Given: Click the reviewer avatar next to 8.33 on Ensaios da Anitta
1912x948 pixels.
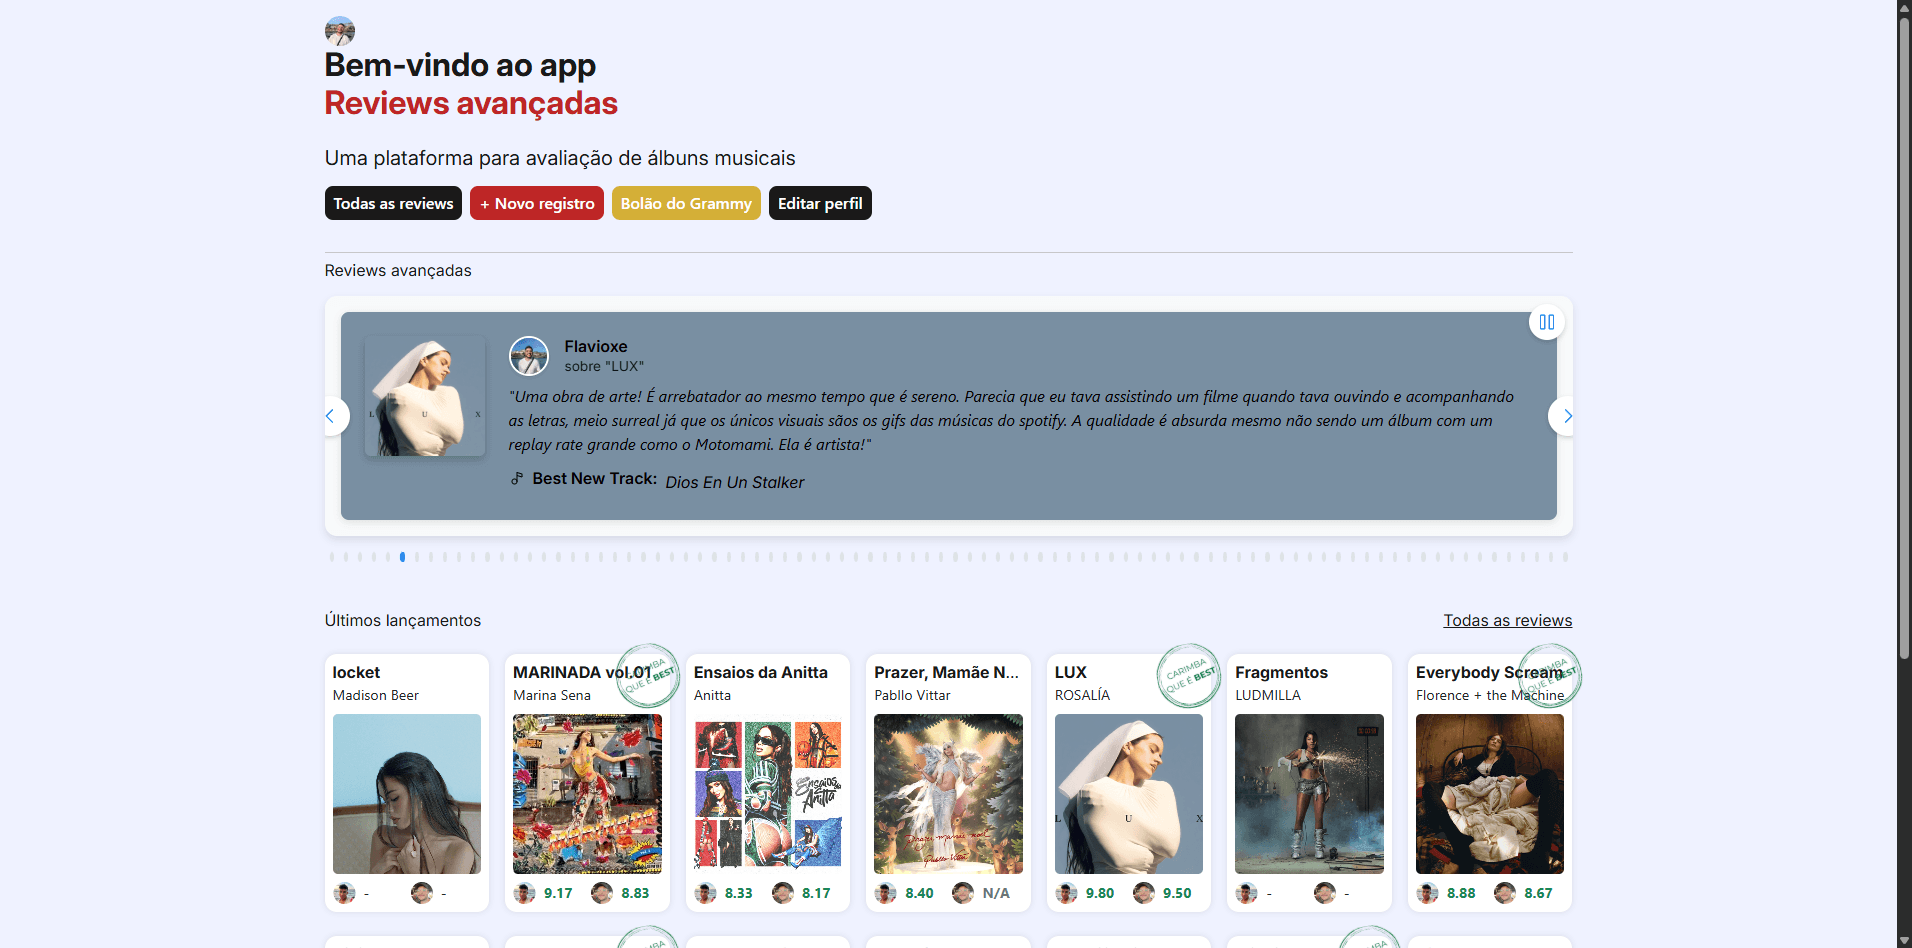Looking at the screenshot, I should click(x=705, y=893).
